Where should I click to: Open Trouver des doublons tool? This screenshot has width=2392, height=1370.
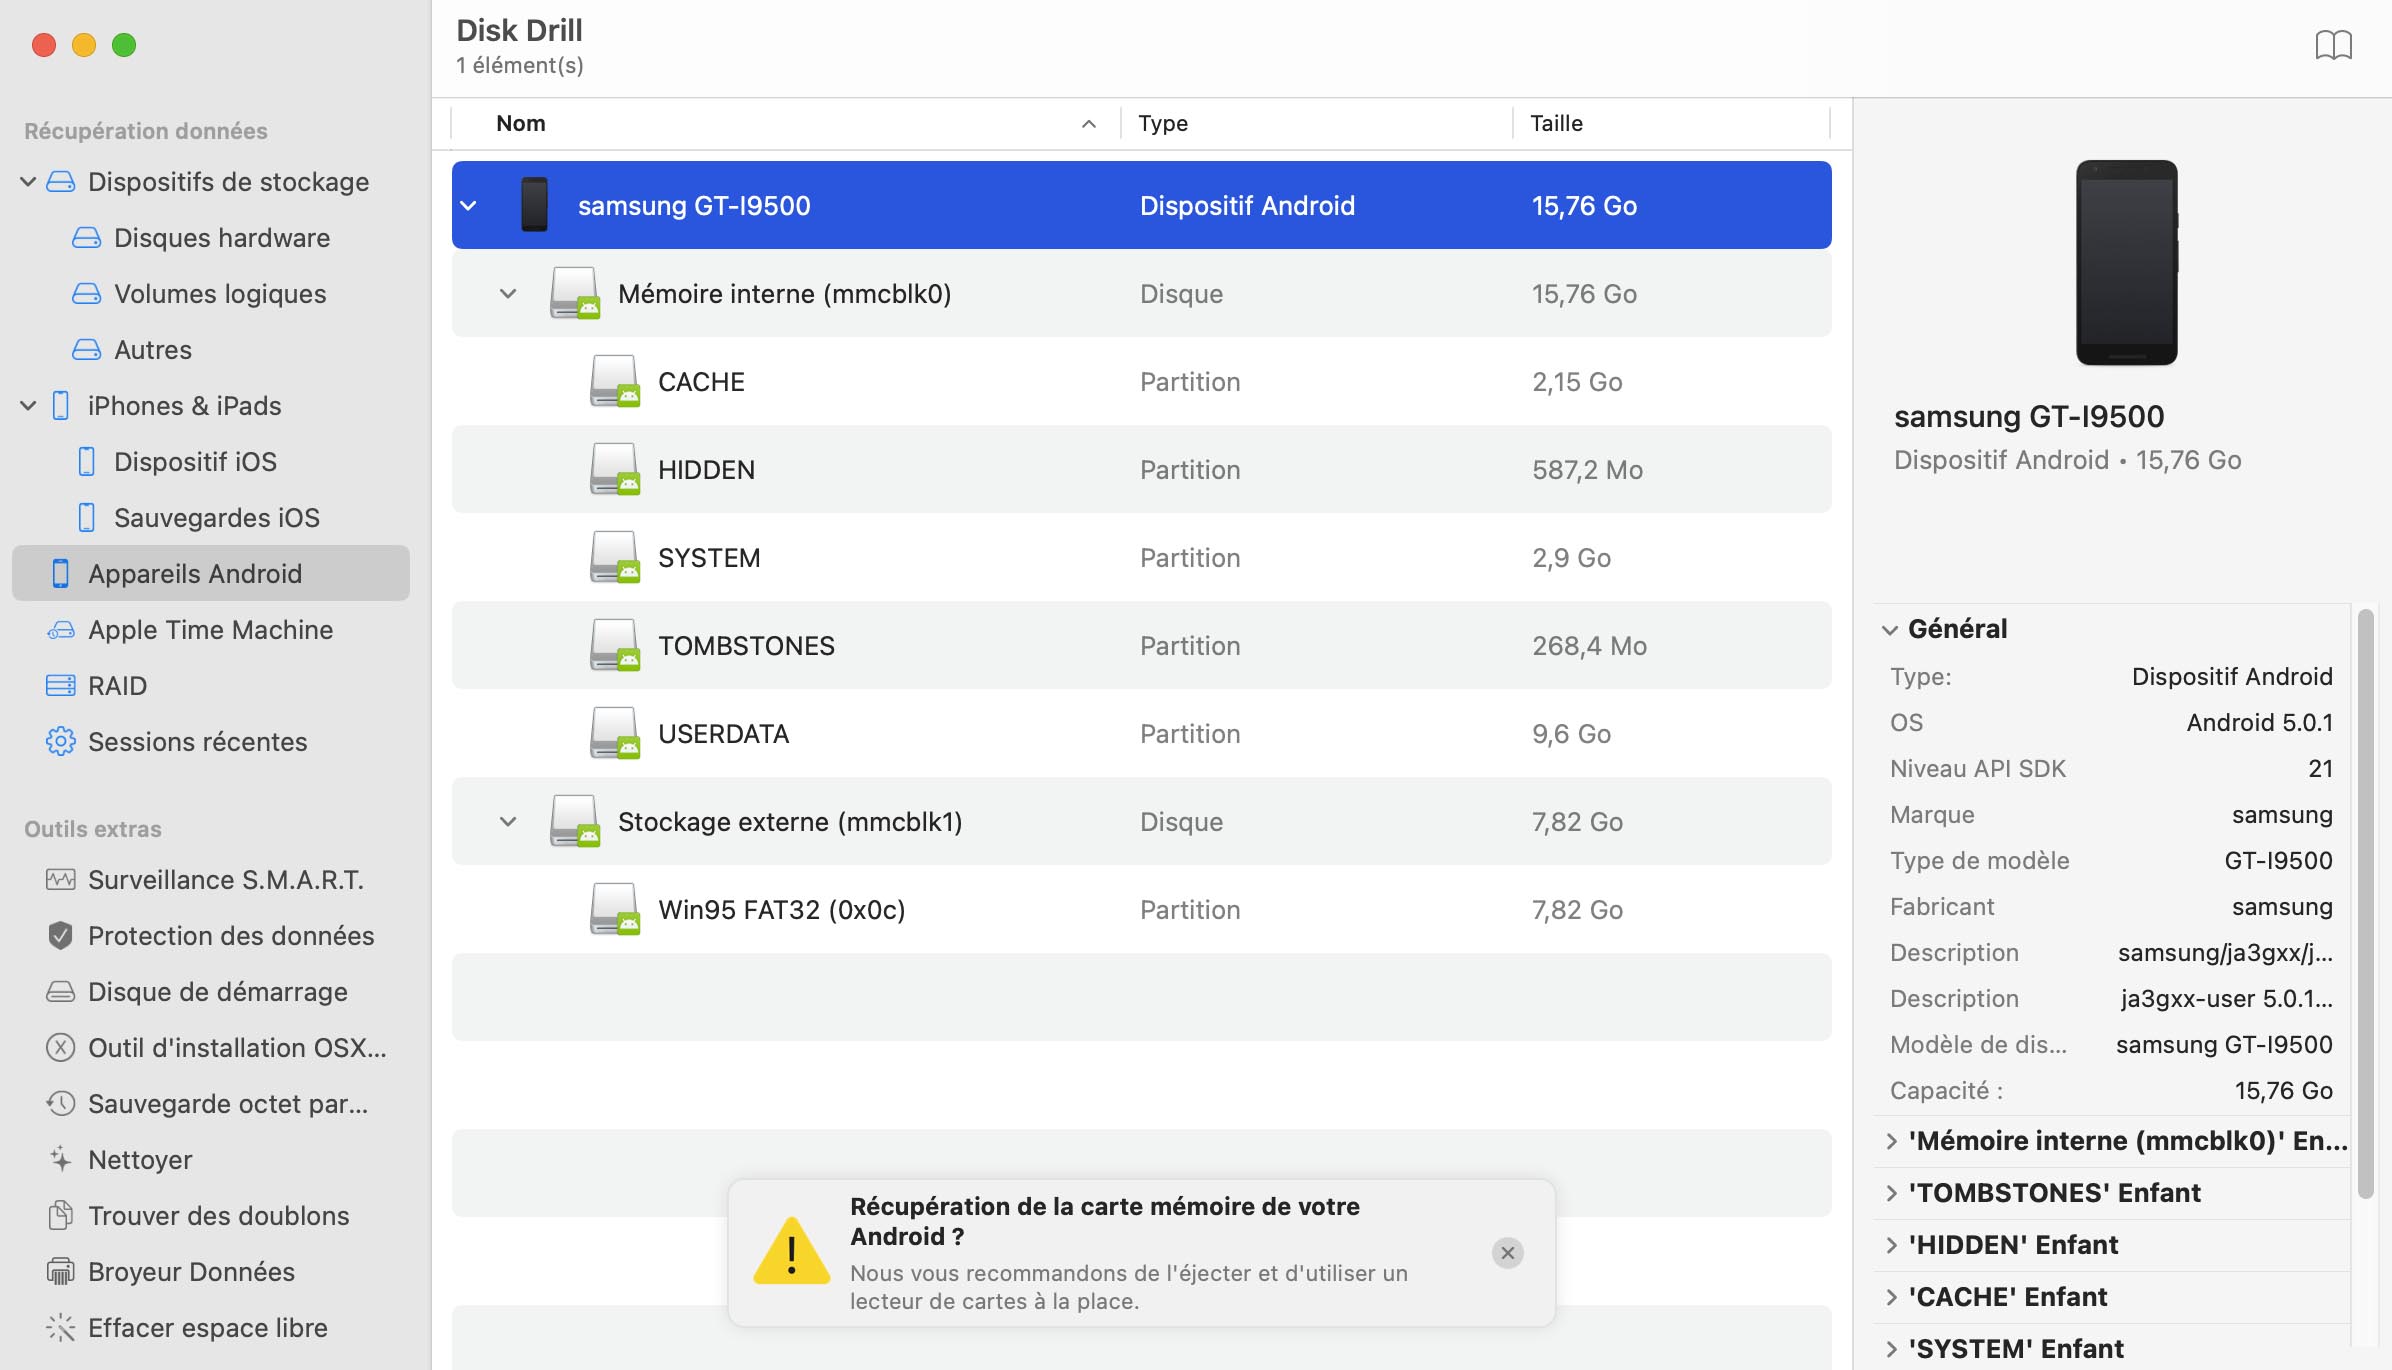[x=211, y=1216]
